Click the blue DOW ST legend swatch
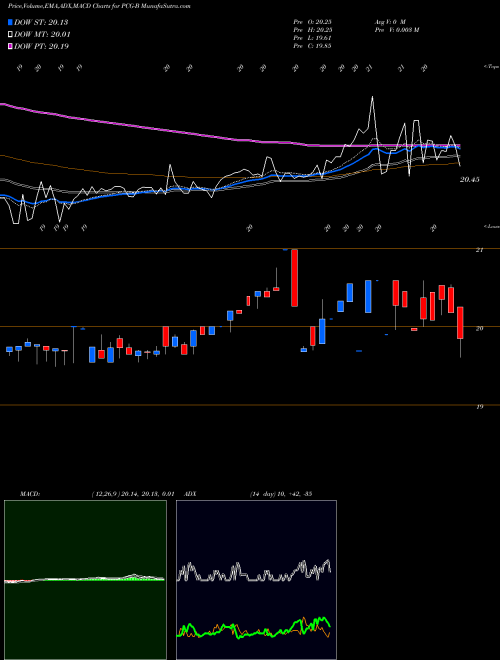 click(x=11, y=22)
